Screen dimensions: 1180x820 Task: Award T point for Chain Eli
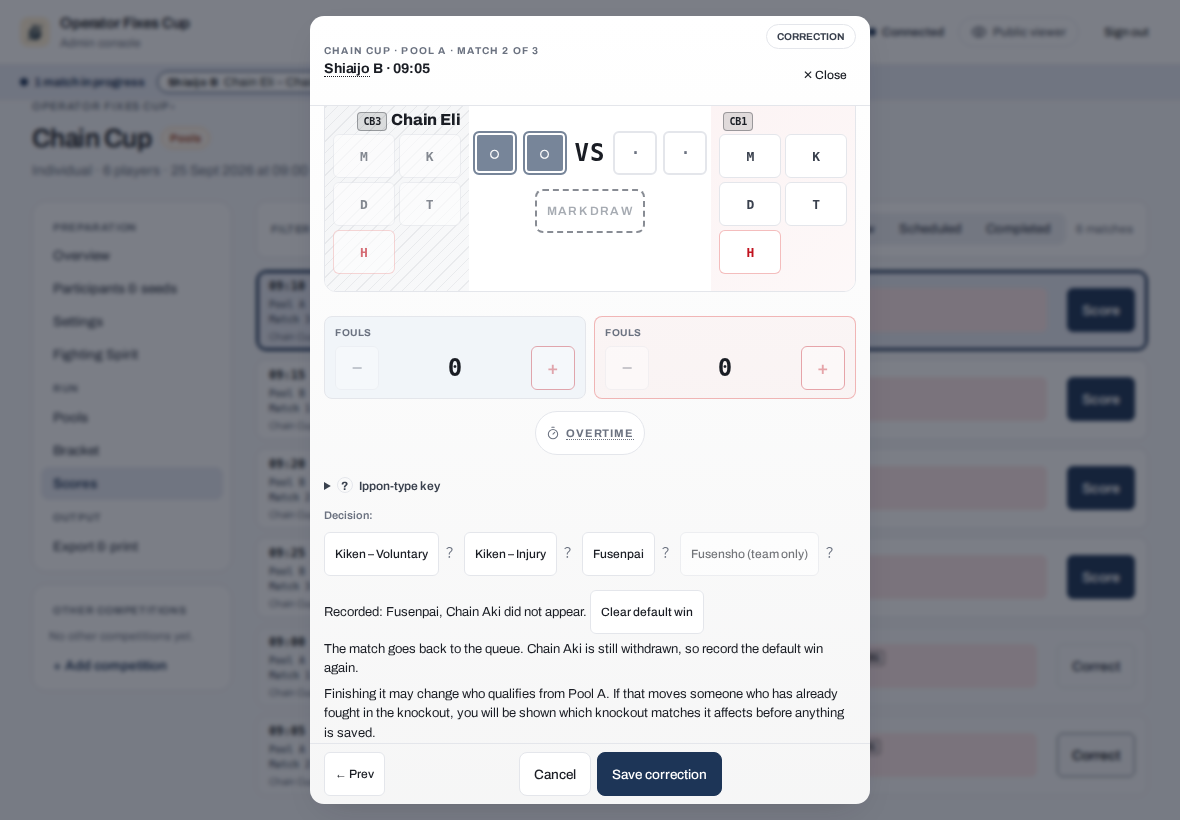(x=430, y=205)
